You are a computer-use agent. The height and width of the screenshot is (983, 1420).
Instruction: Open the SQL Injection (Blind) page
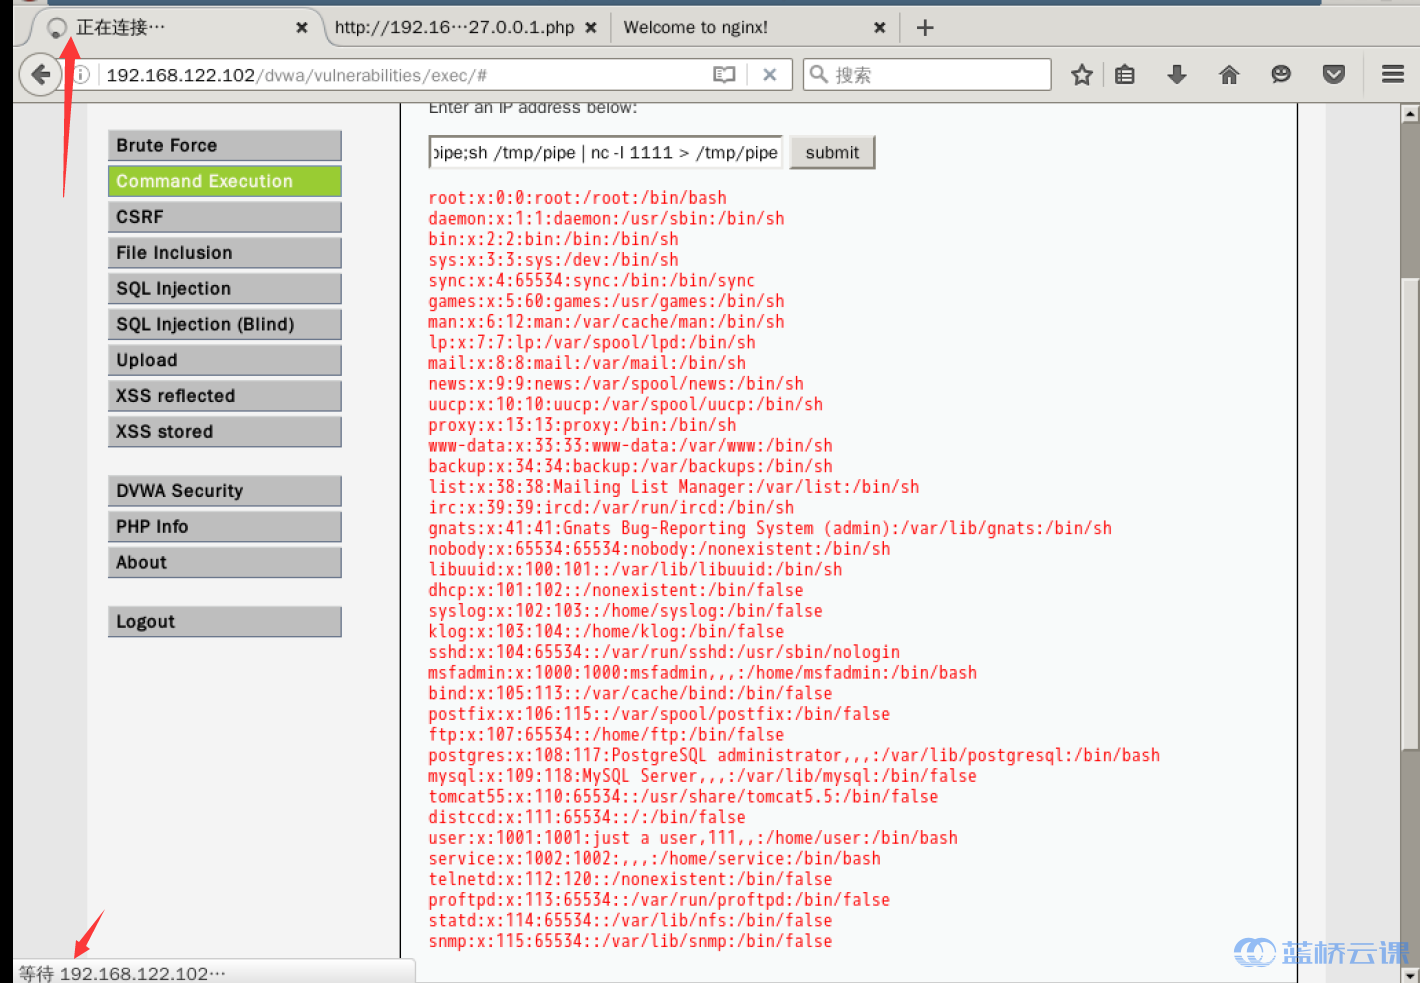pyautogui.click(x=225, y=324)
